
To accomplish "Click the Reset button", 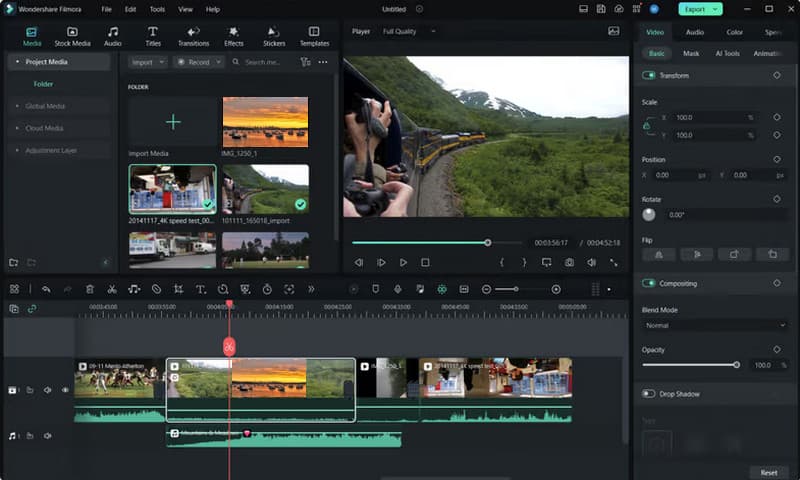I will point(768,472).
